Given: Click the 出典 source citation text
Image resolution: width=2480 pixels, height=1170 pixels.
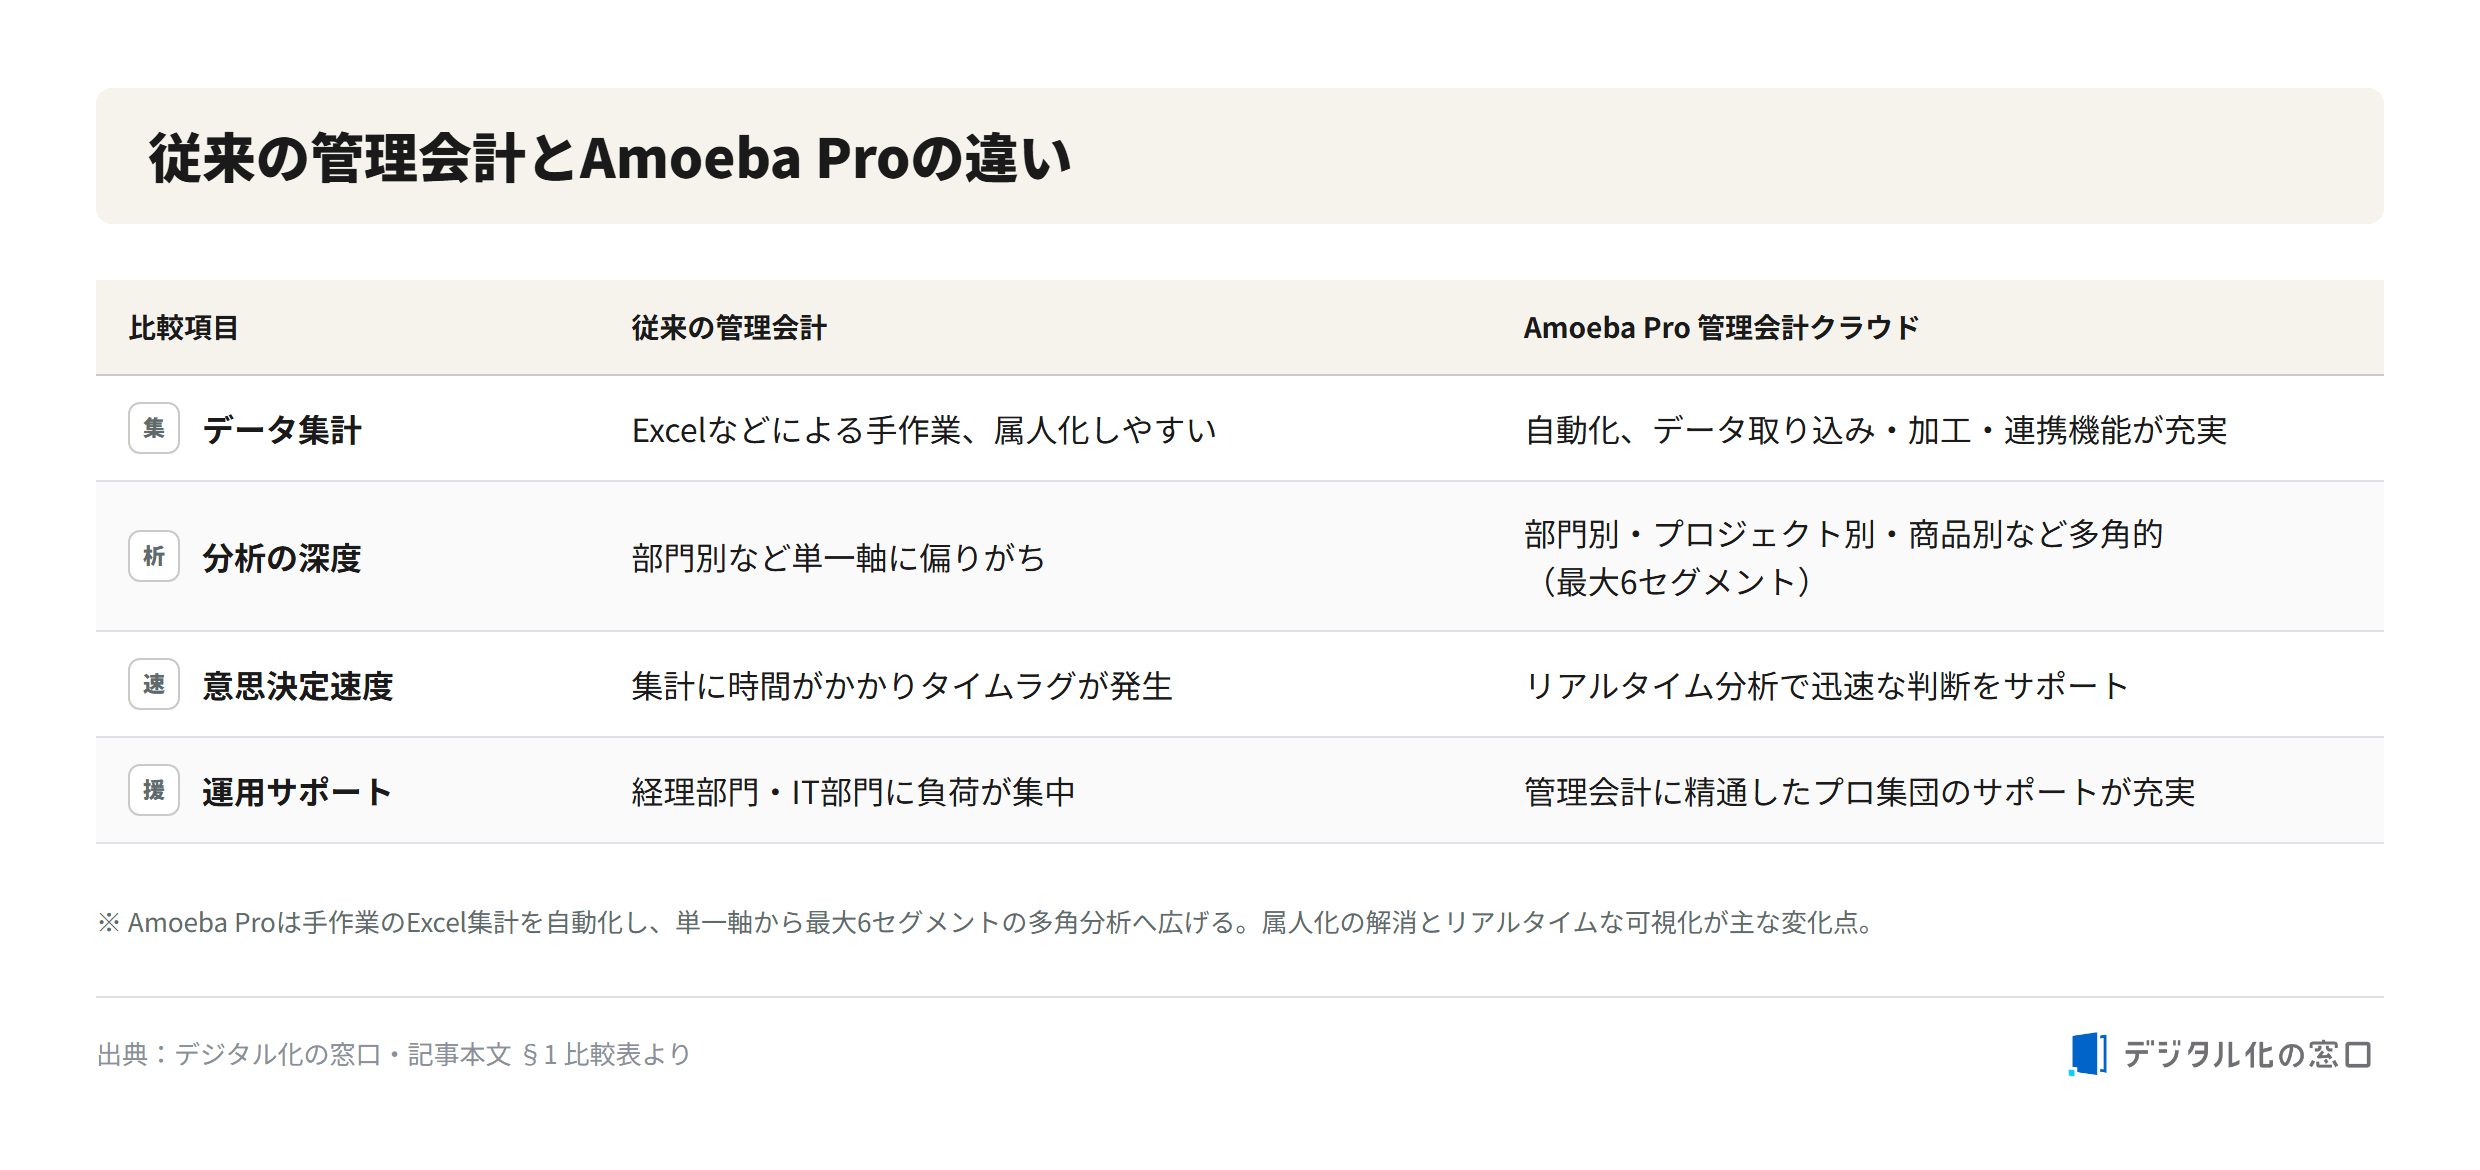Looking at the screenshot, I should 394,1054.
